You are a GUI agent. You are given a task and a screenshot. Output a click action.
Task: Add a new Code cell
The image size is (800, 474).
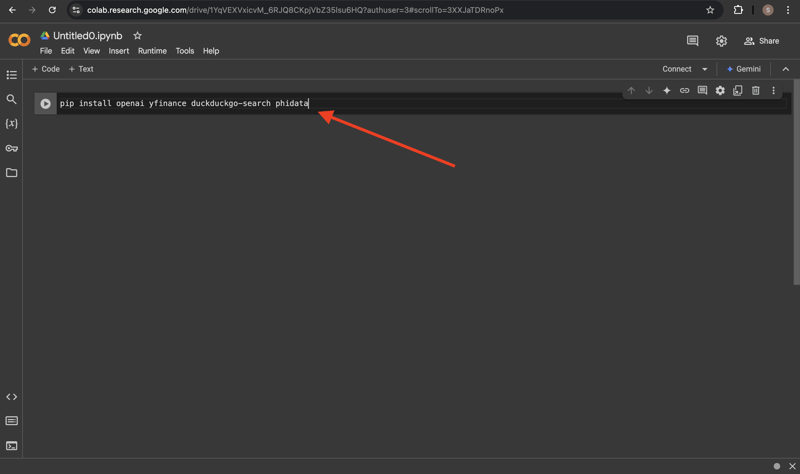pyautogui.click(x=46, y=69)
